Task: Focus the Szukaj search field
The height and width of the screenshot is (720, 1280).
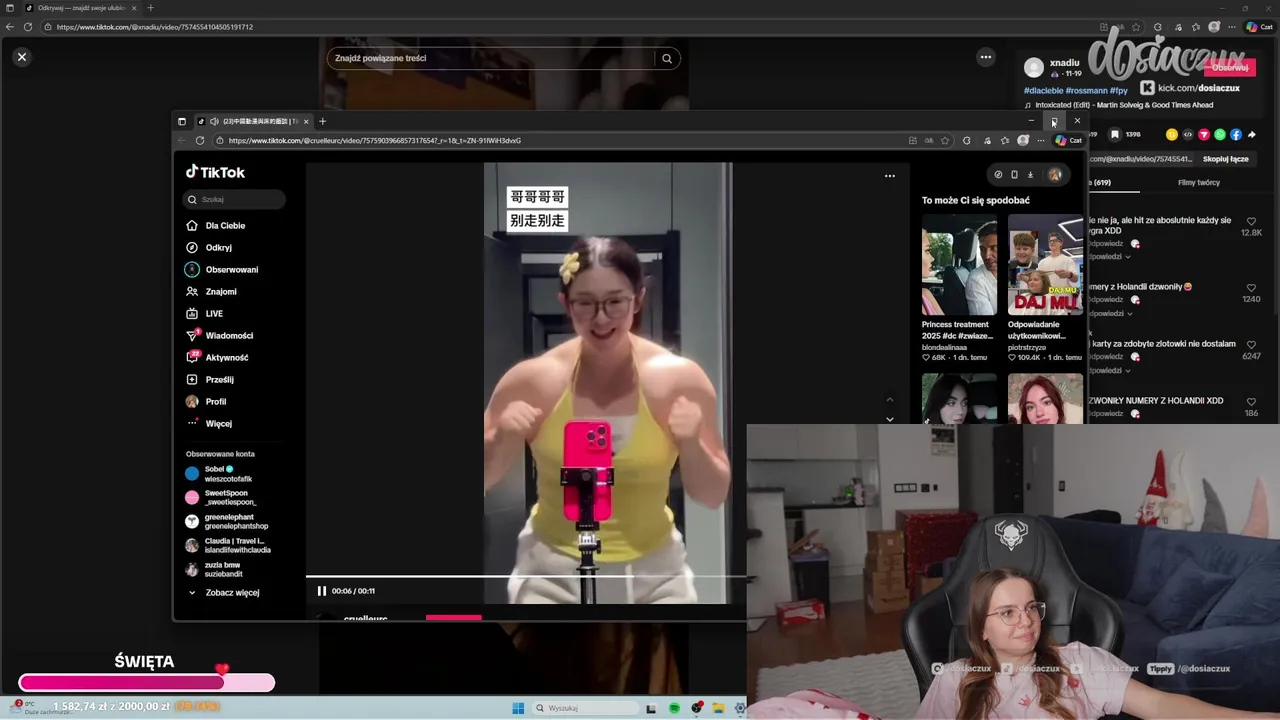Action: tap(235, 199)
